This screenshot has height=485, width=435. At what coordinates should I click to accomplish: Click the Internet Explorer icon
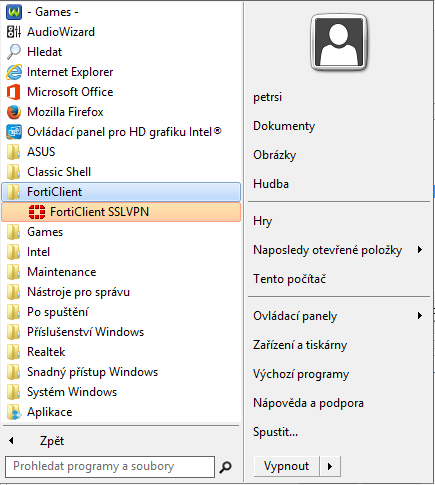(14, 72)
